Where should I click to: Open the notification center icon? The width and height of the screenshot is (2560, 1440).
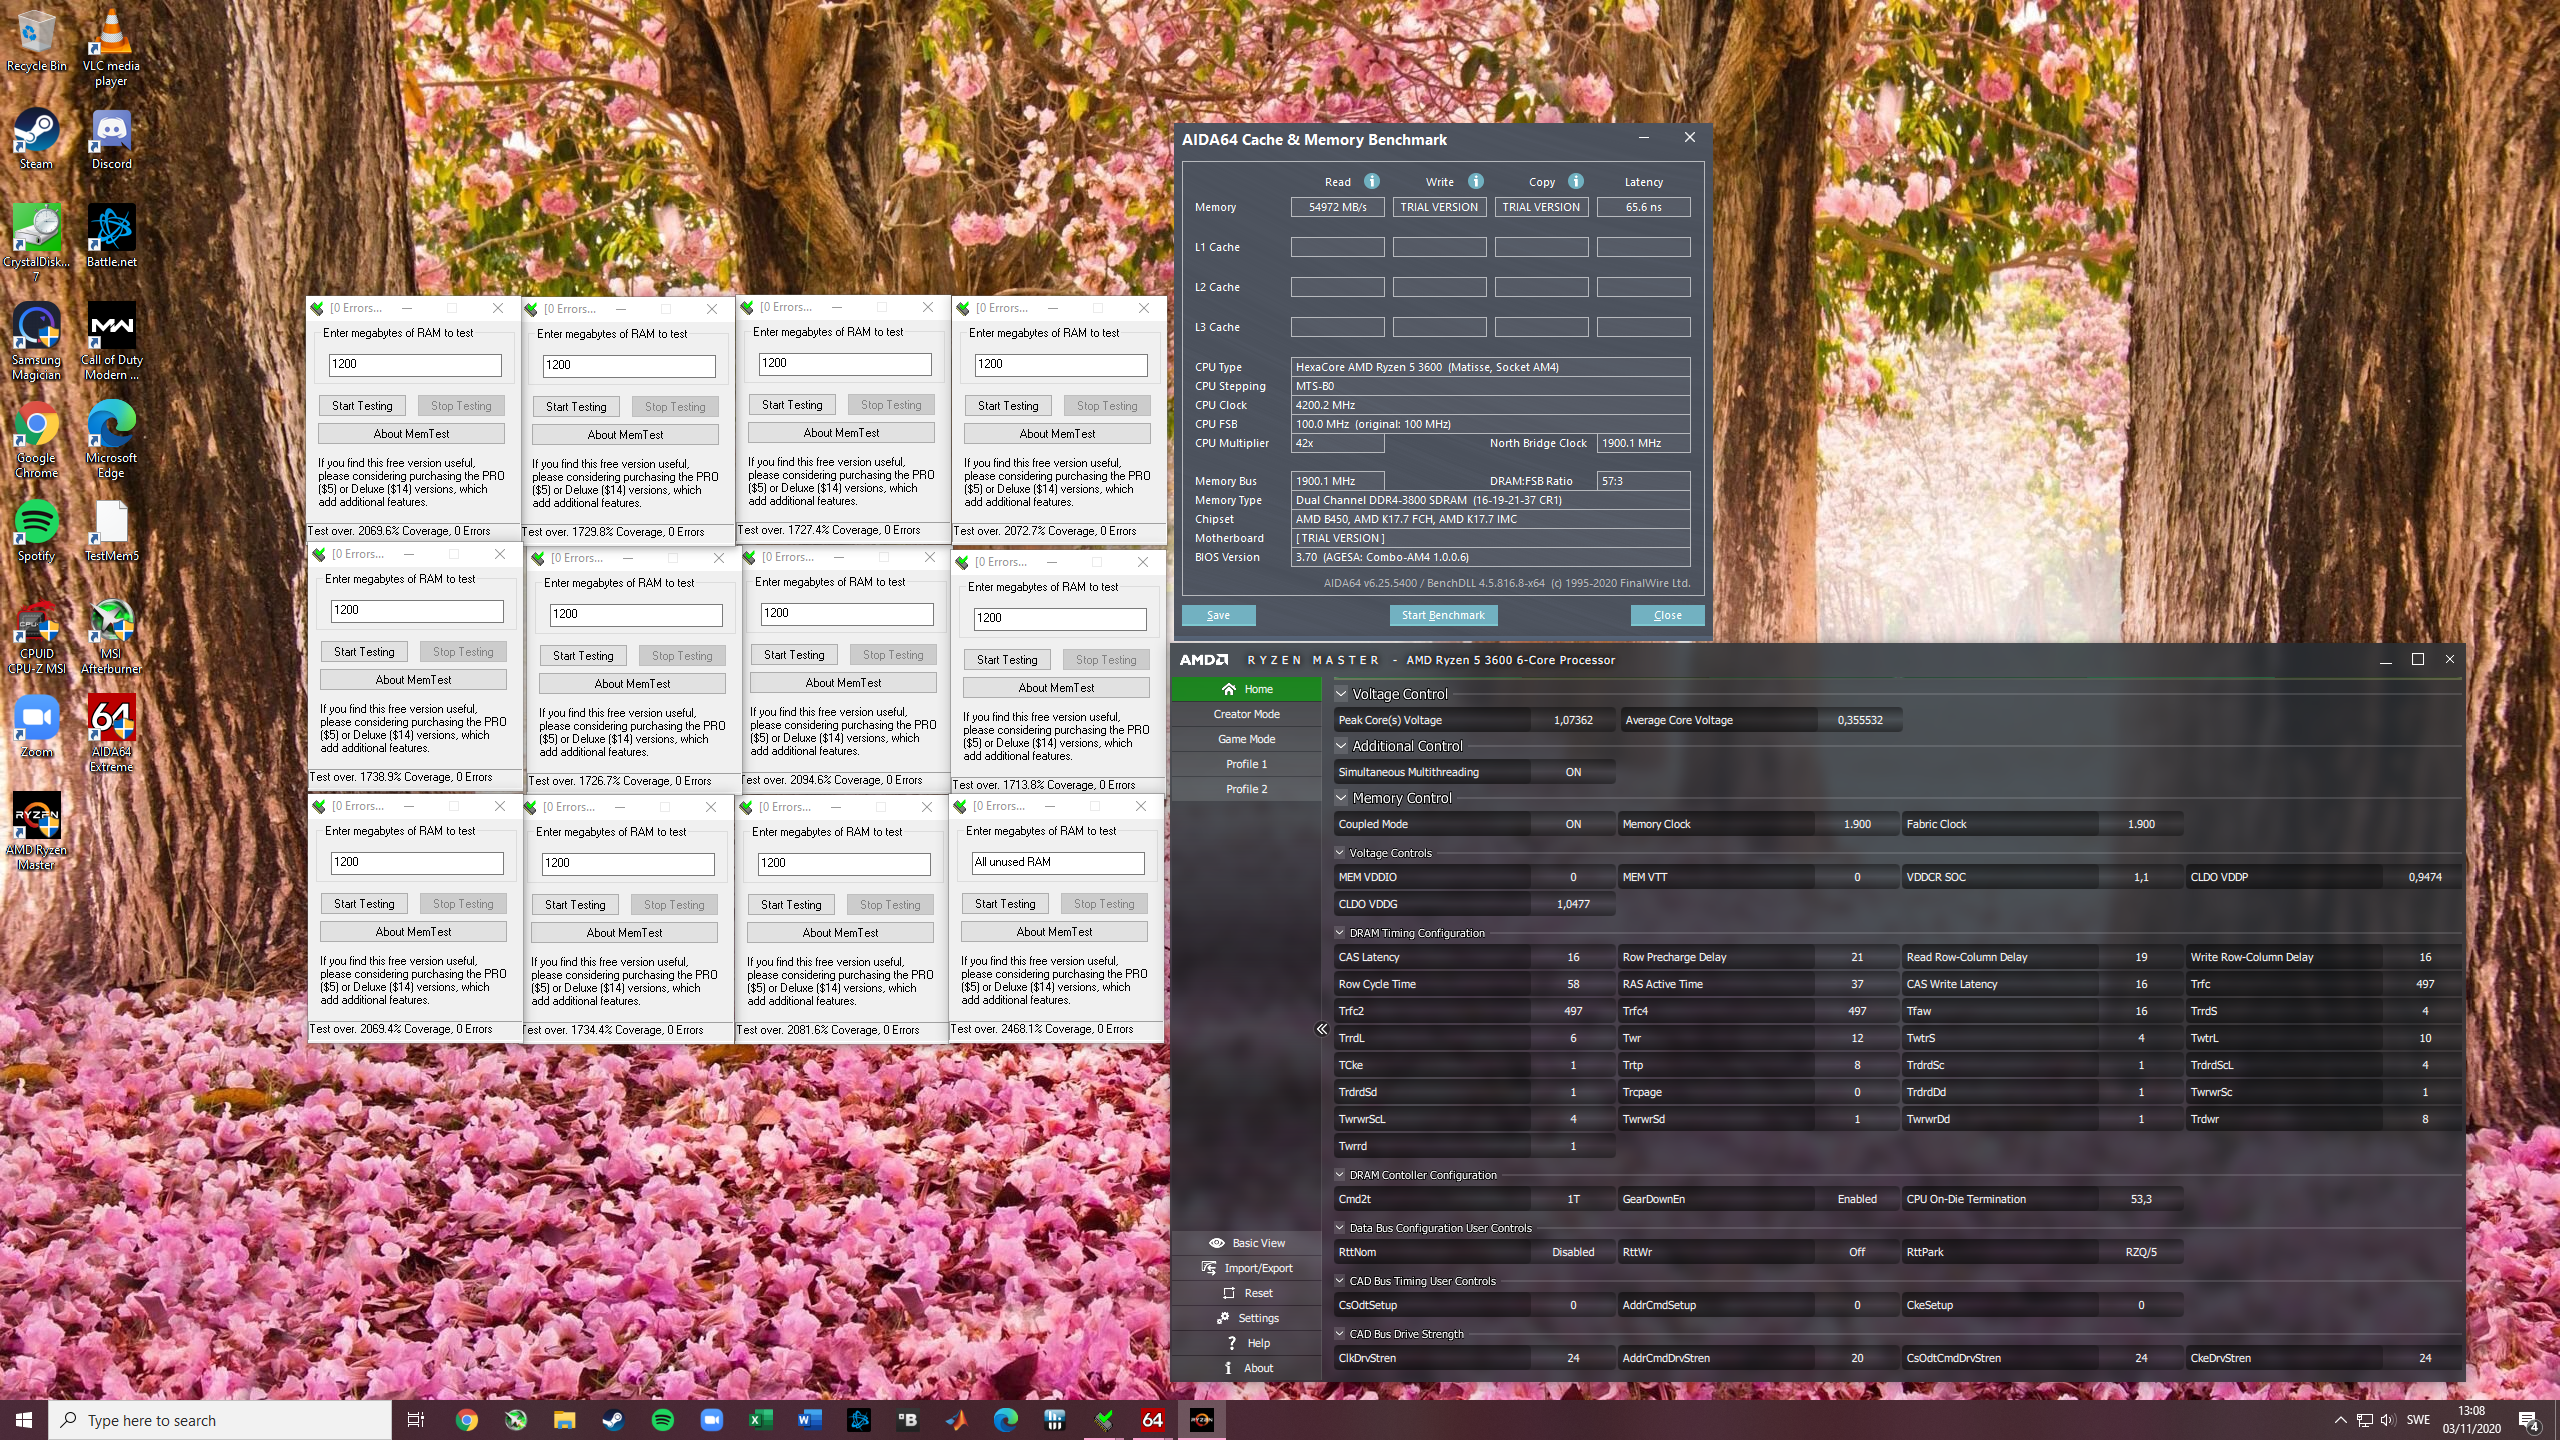pyautogui.click(x=2529, y=1420)
